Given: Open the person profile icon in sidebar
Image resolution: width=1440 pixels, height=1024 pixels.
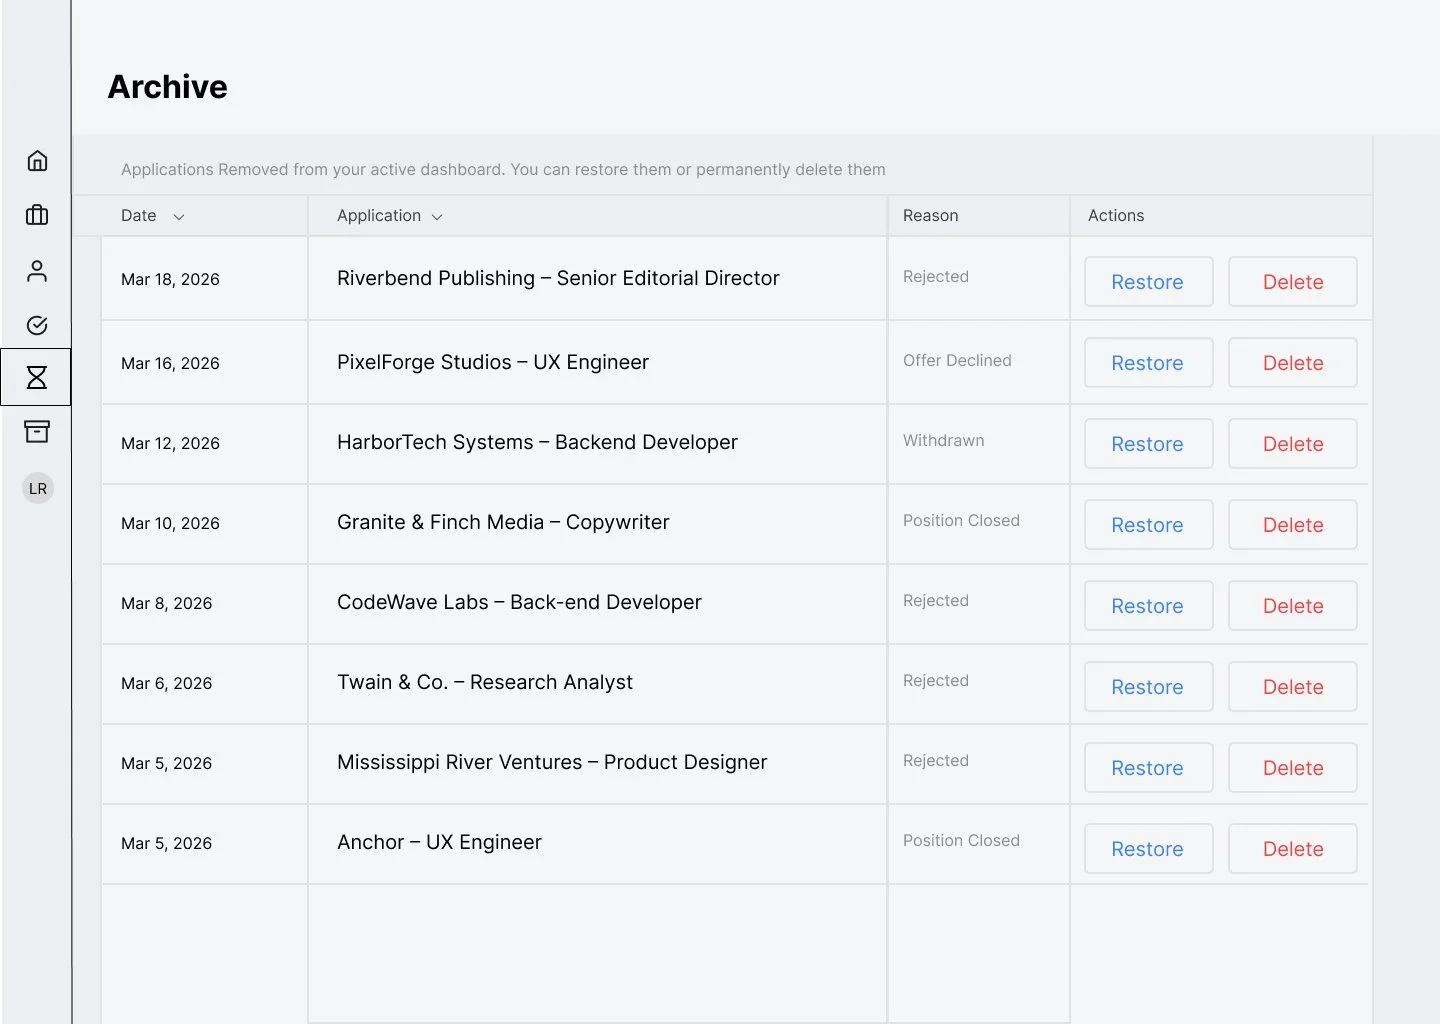Looking at the screenshot, I should [37, 271].
